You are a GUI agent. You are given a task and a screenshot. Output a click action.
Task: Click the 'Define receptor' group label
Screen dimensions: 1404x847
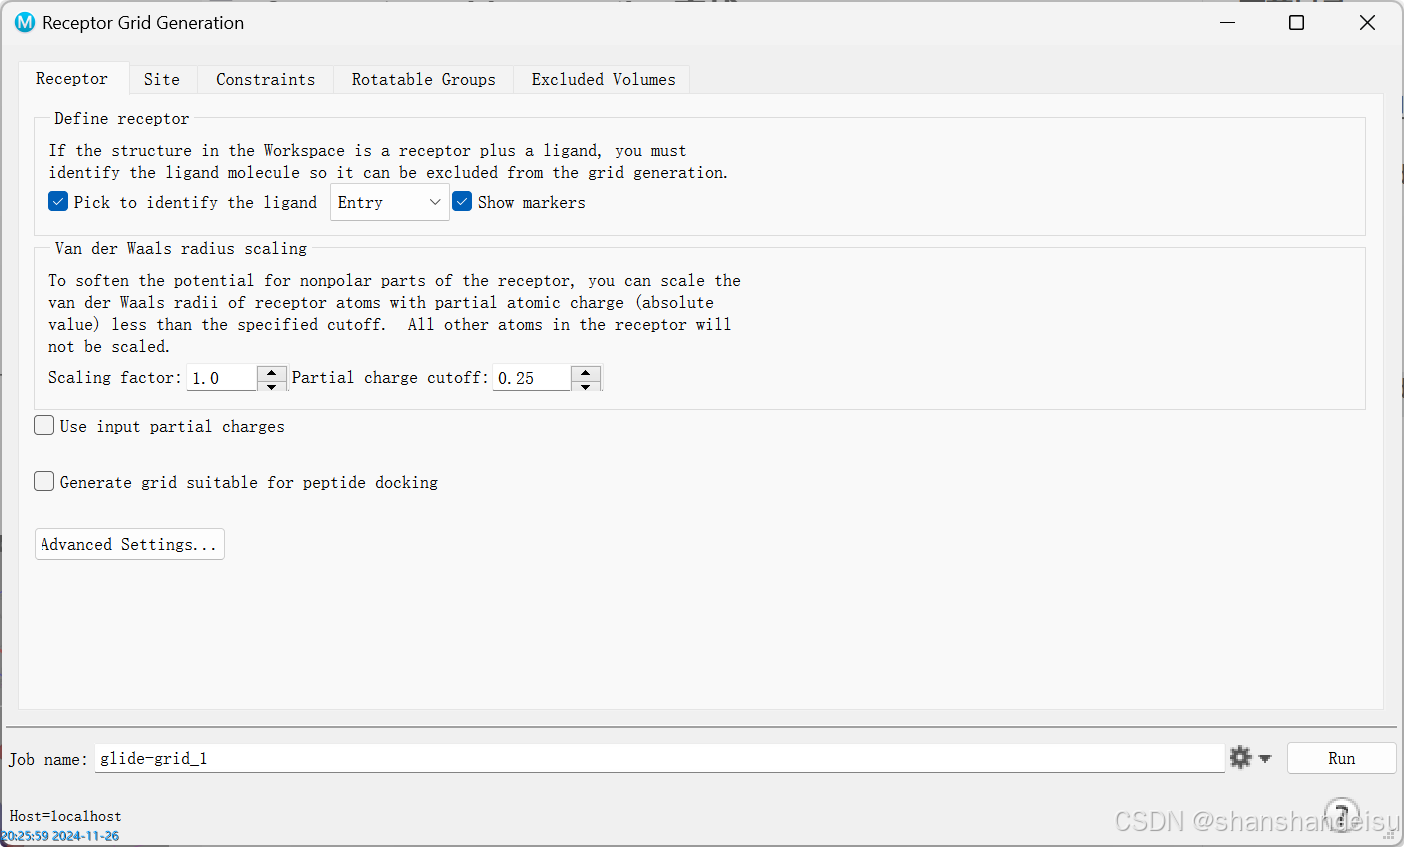point(121,118)
